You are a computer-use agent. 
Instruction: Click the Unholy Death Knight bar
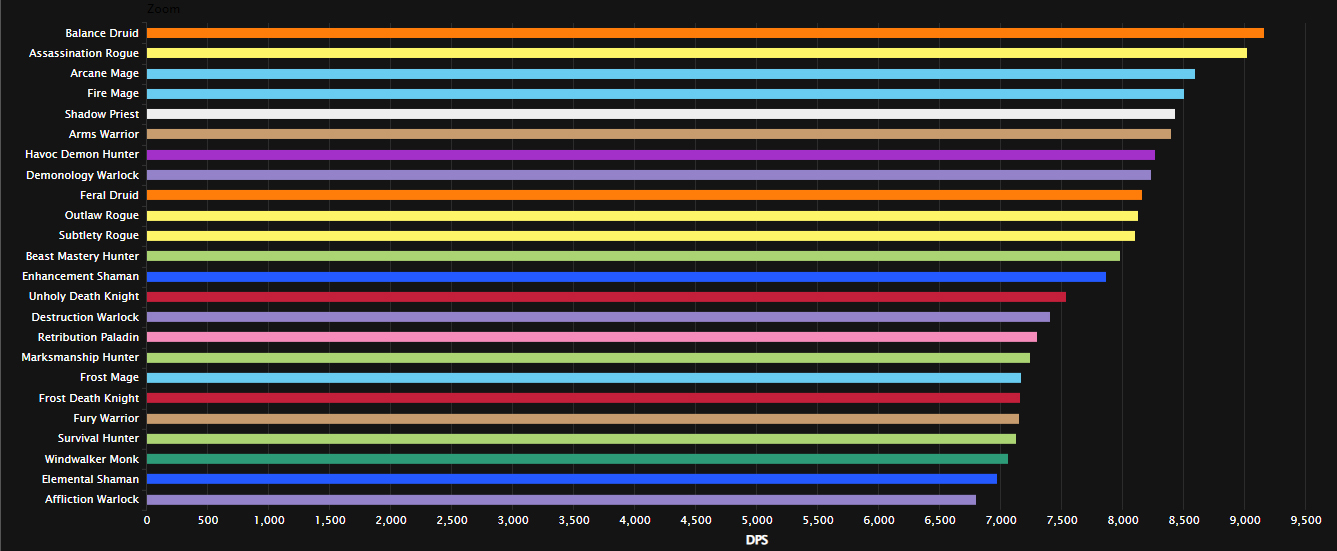point(606,297)
